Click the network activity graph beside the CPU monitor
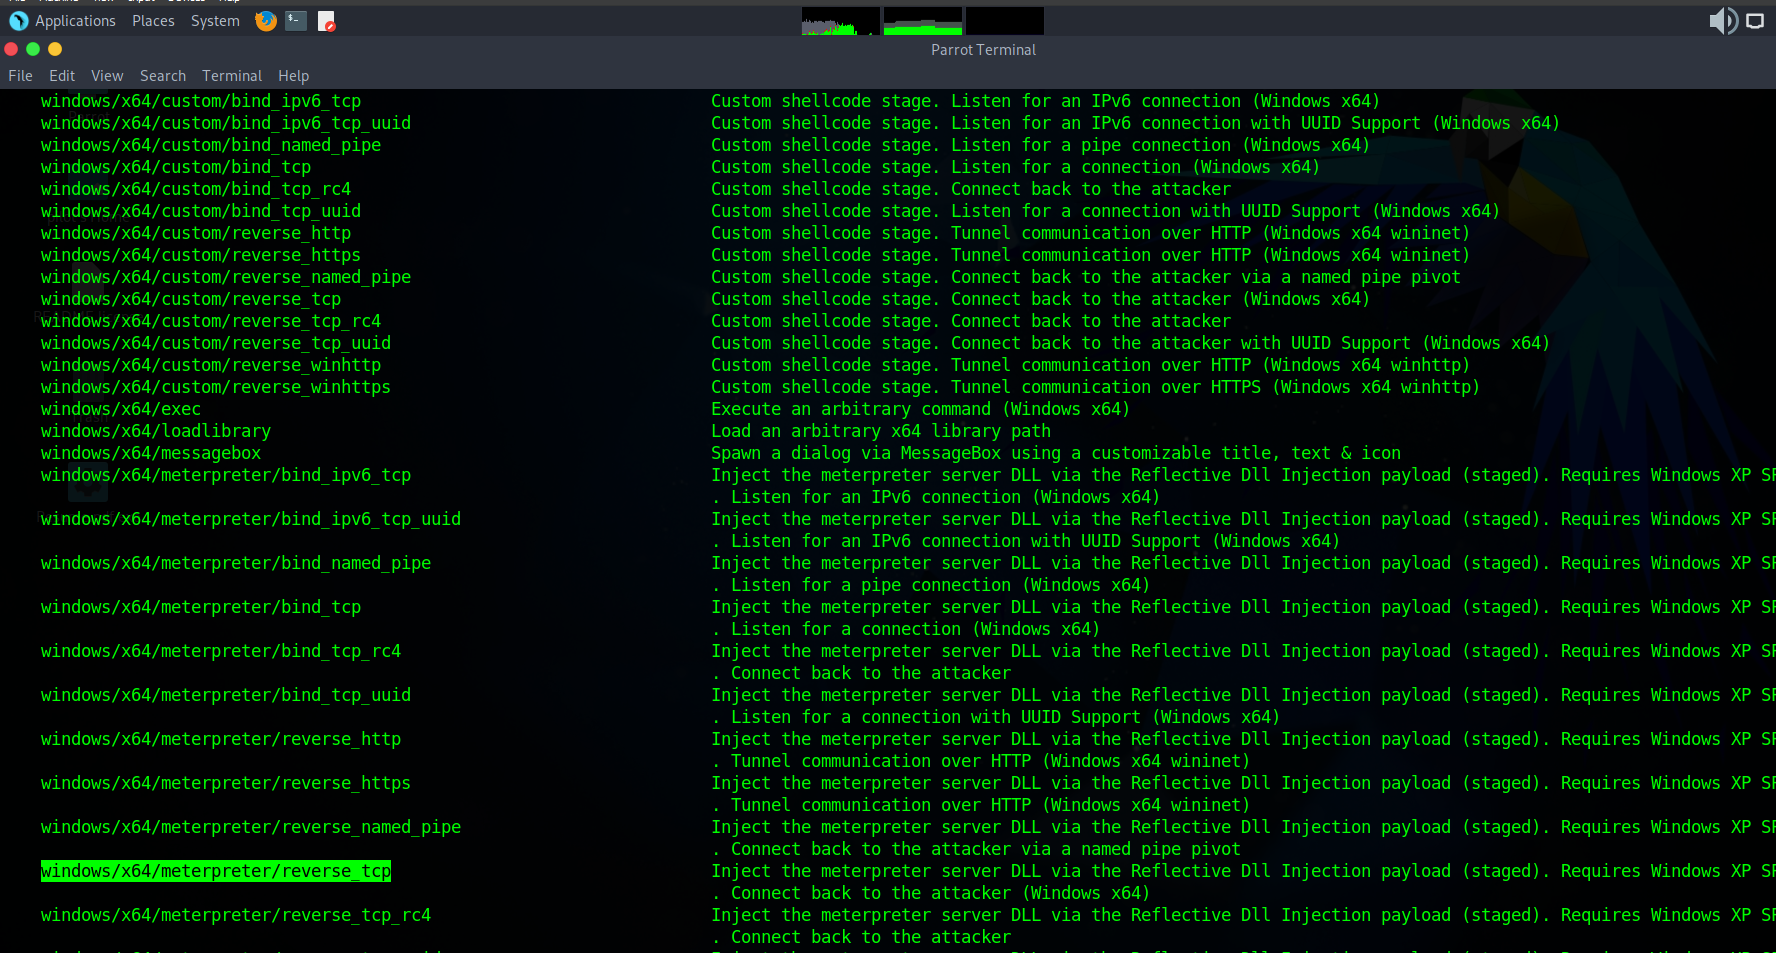 click(x=922, y=20)
